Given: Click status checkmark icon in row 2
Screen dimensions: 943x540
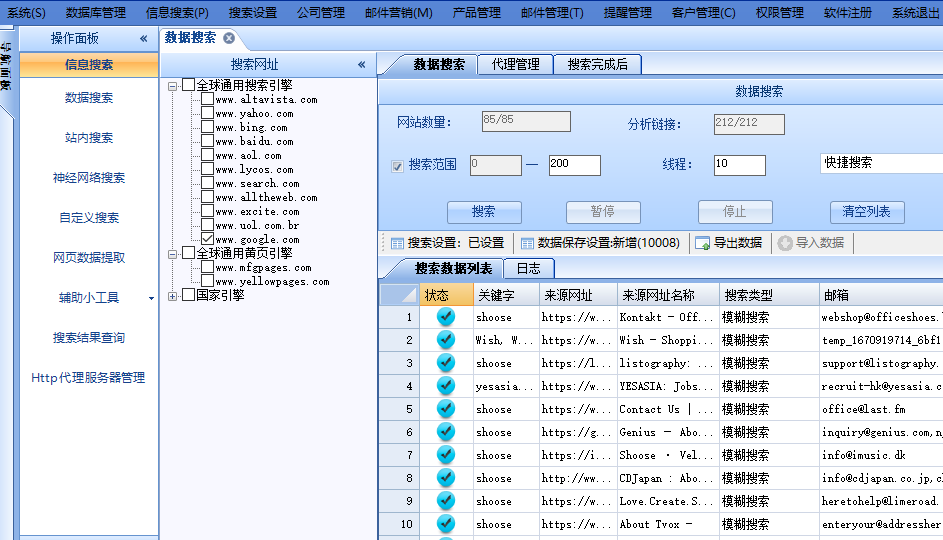Looking at the screenshot, I should point(446,340).
